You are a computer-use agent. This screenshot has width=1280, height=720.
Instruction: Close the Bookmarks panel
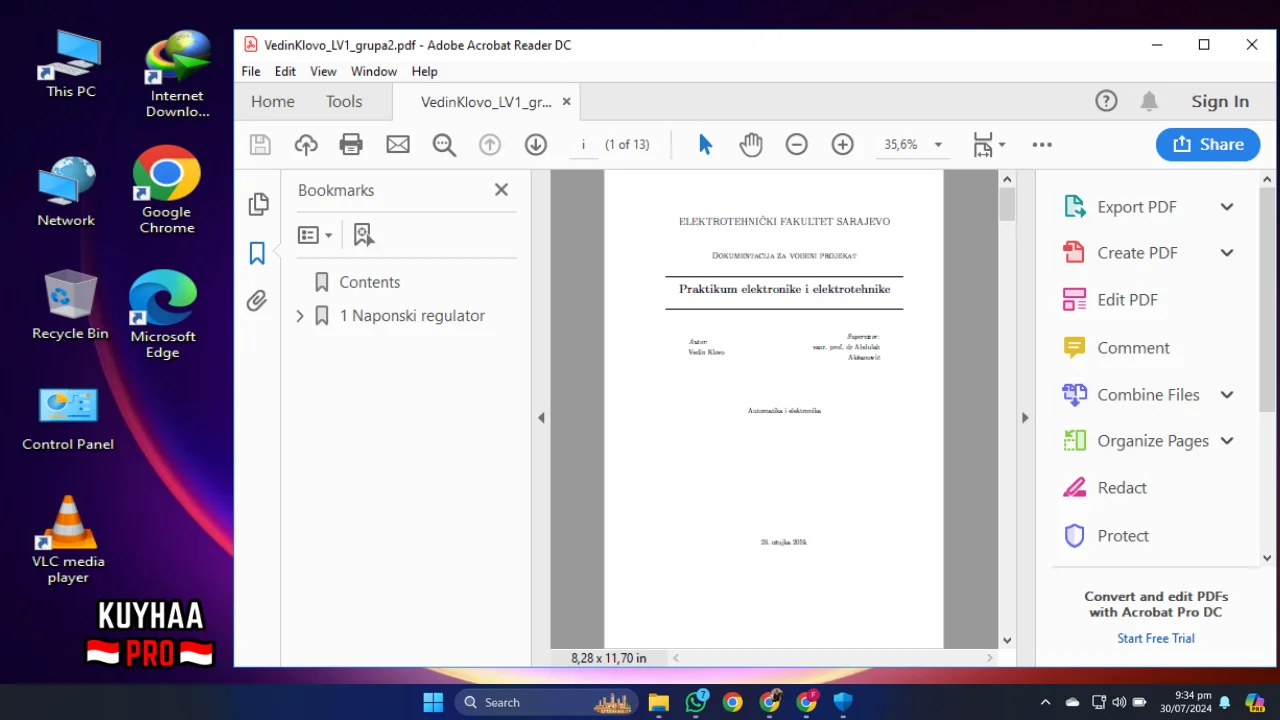pos(501,189)
